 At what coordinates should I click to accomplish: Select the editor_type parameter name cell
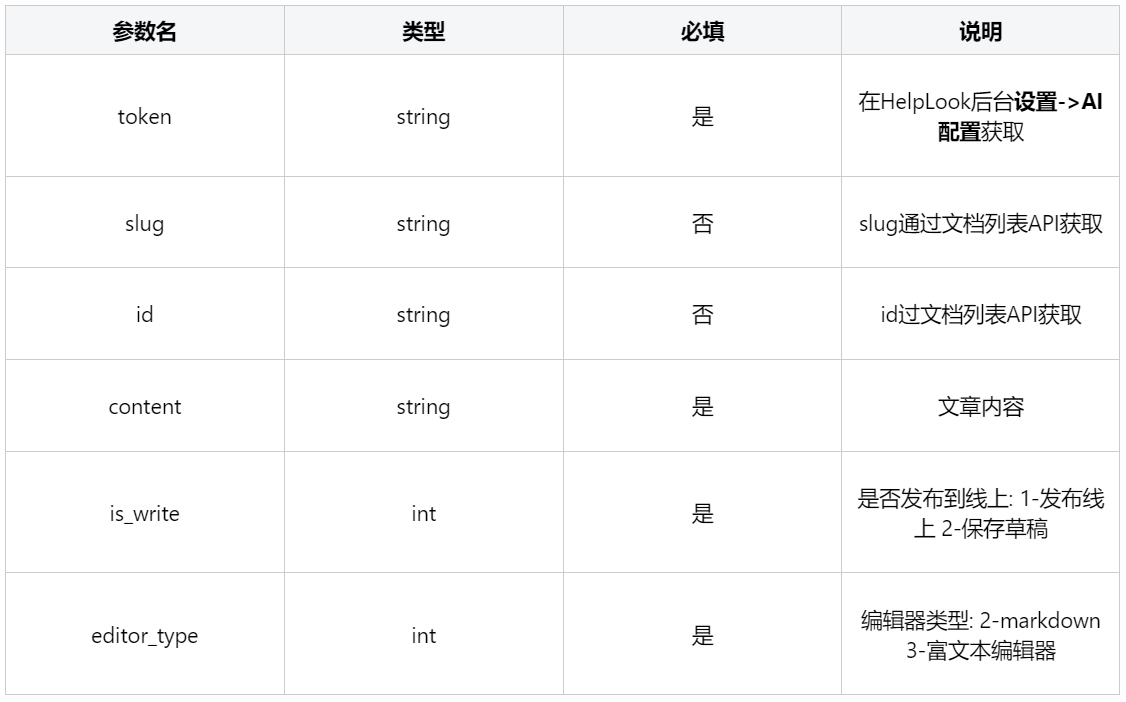coord(144,636)
